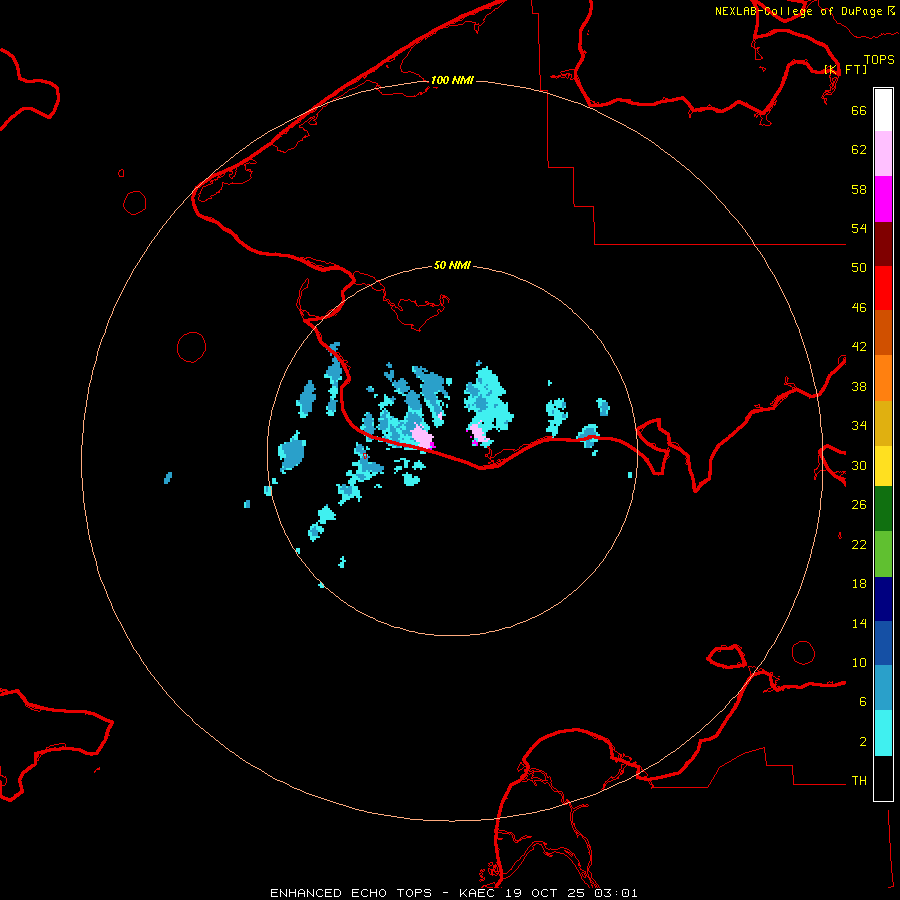Click the '42' legend value
Image resolution: width=900 pixels, height=900 pixels.
[859, 347]
